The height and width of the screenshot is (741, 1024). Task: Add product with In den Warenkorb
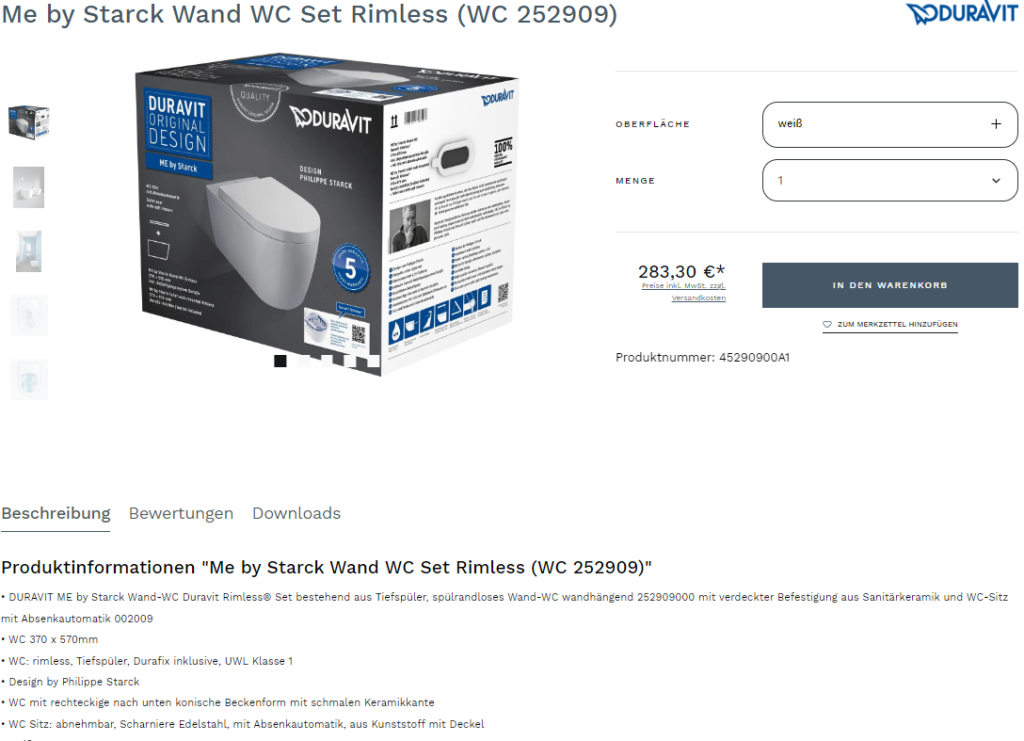click(x=889, y=285)
